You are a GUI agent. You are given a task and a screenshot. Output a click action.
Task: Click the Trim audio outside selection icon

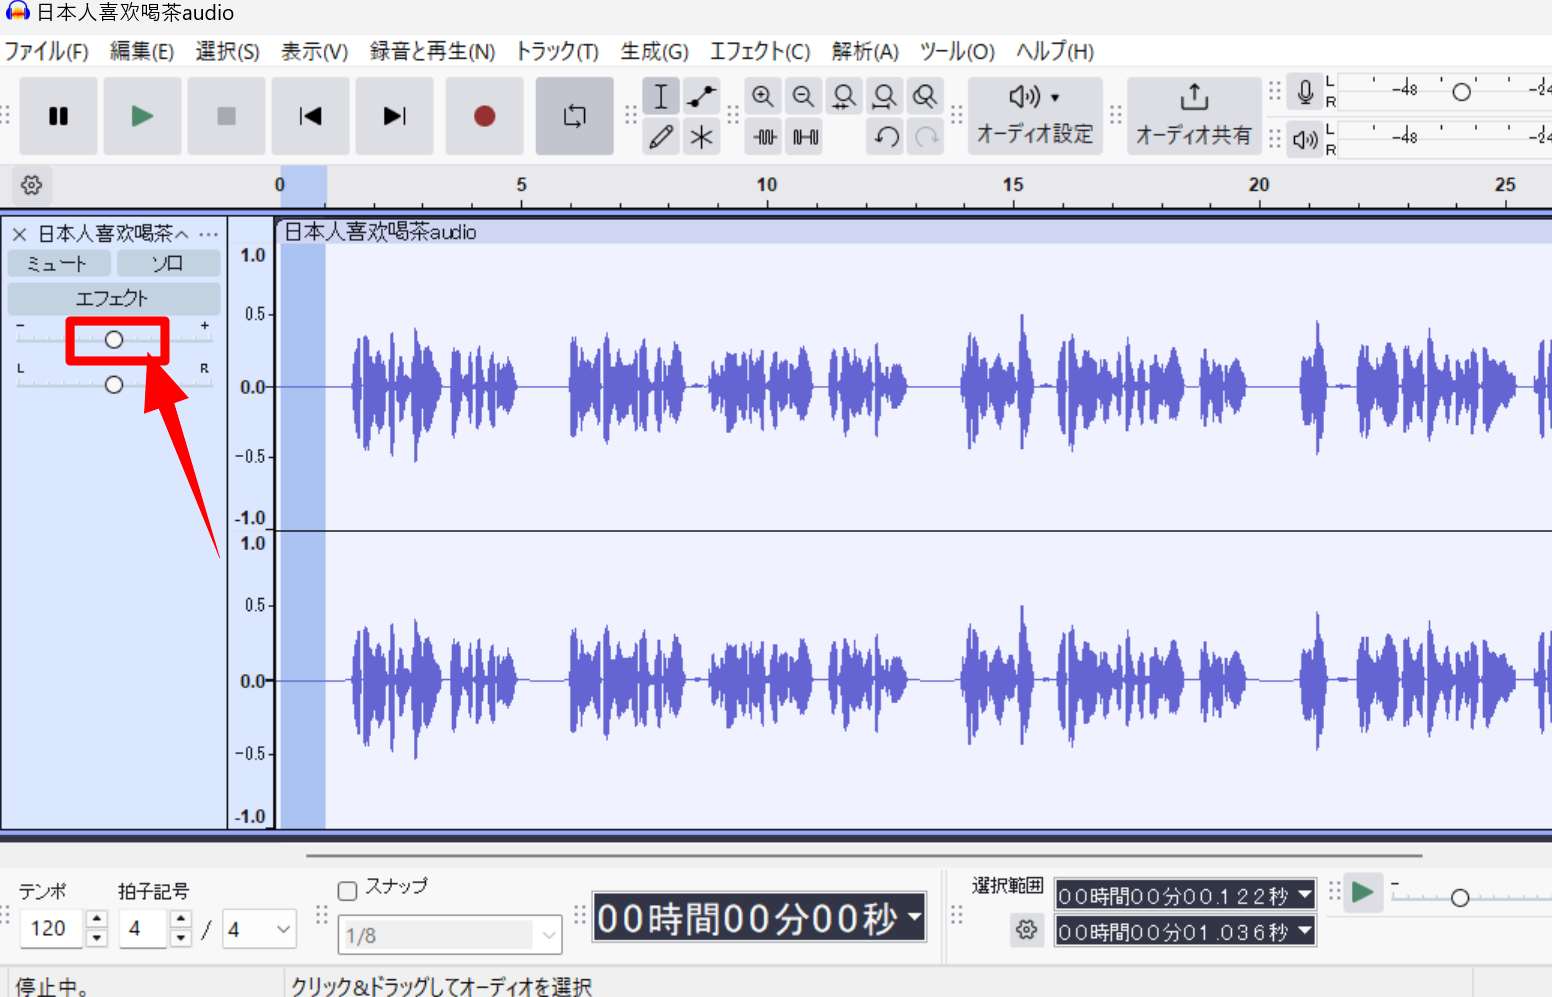[764, 136]
